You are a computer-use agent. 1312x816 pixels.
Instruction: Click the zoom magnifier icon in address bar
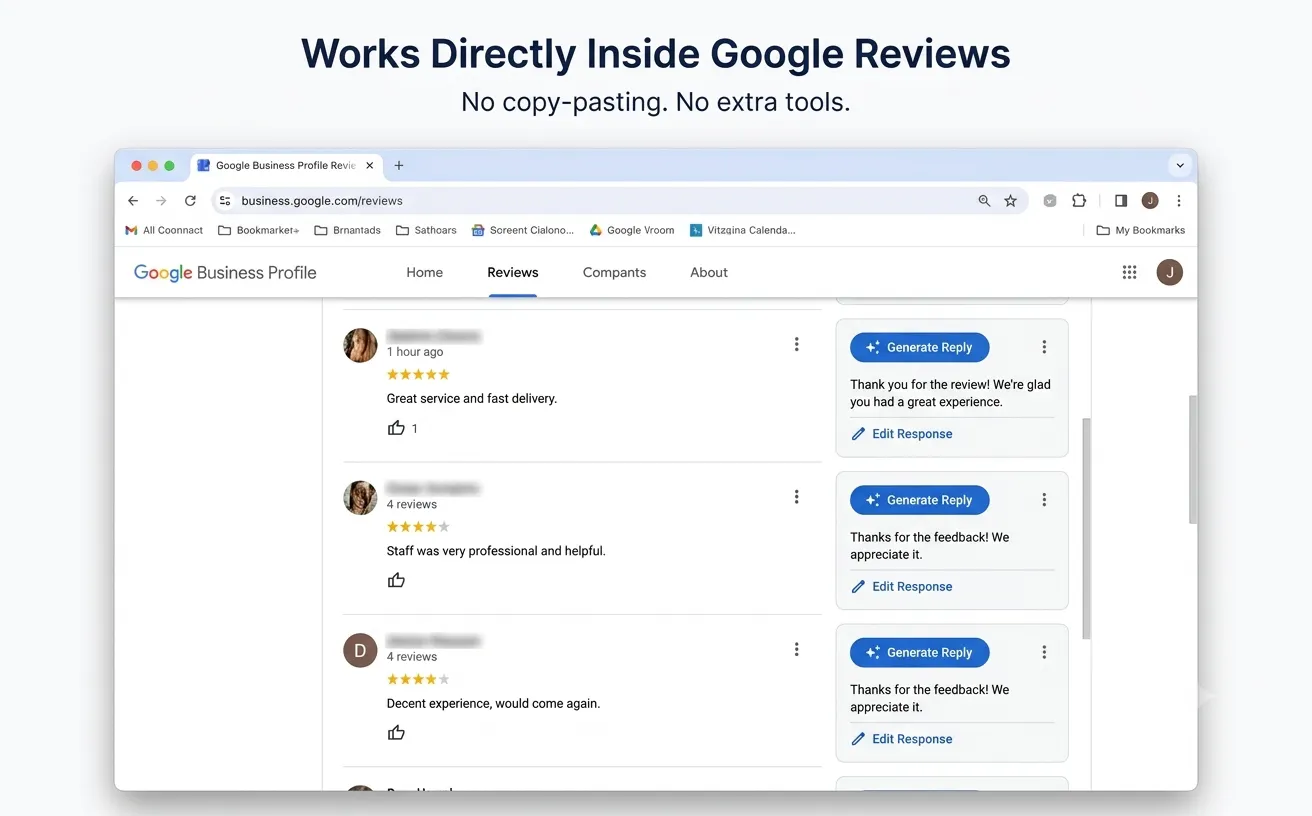pyautogui.click(x=984, y=201)
